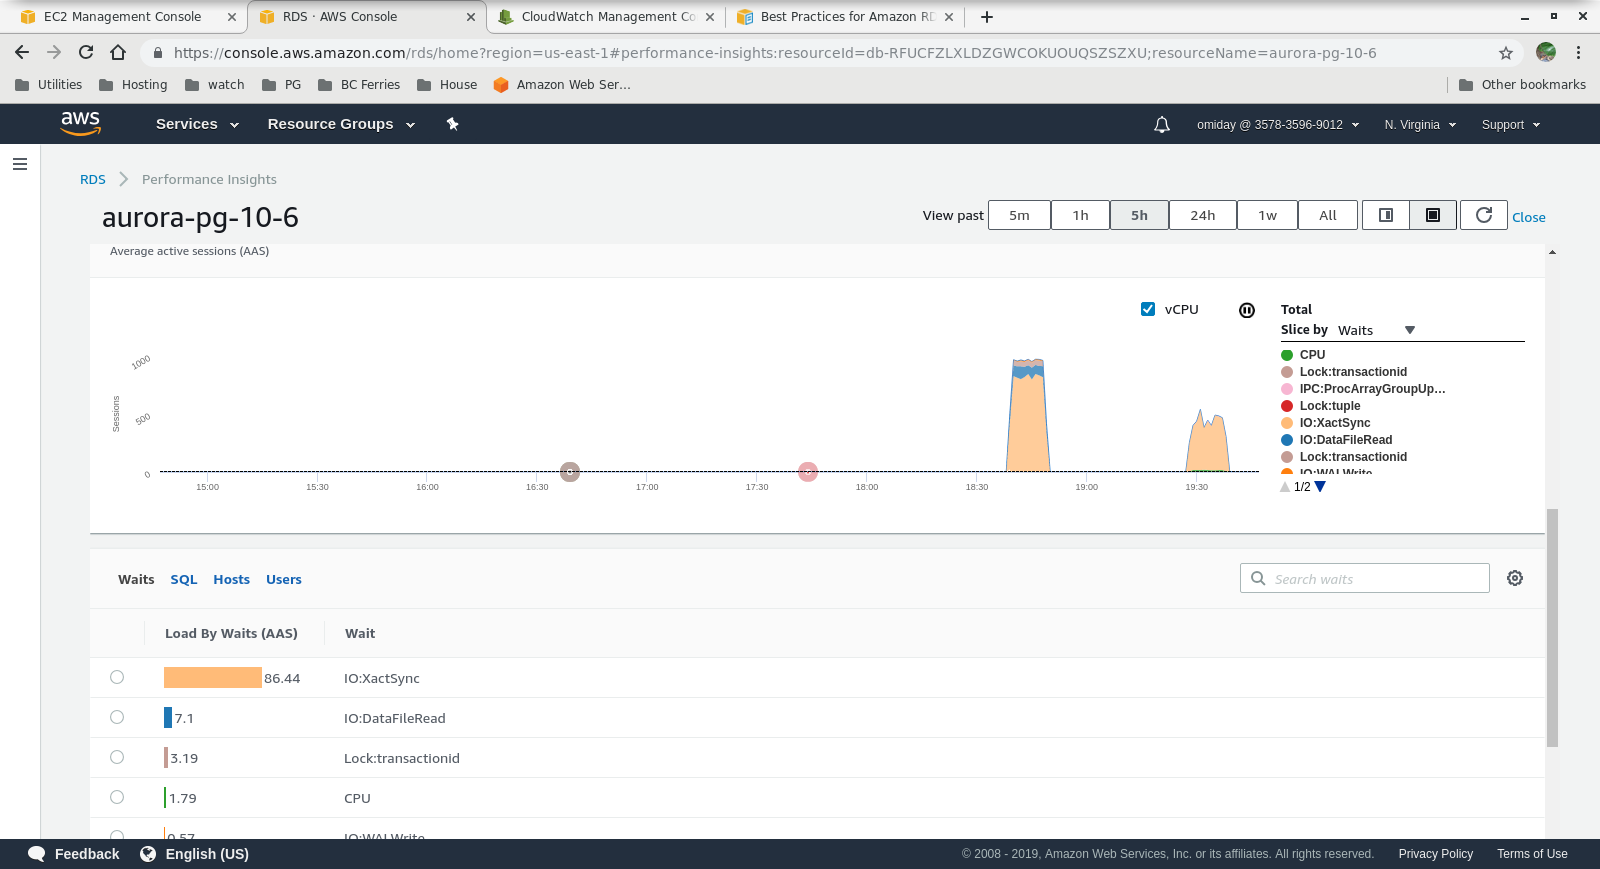Viewport: 1600px width, 869px height.
Task: Open the Amazon Web Services bookmark
Action: pos(562,85)
